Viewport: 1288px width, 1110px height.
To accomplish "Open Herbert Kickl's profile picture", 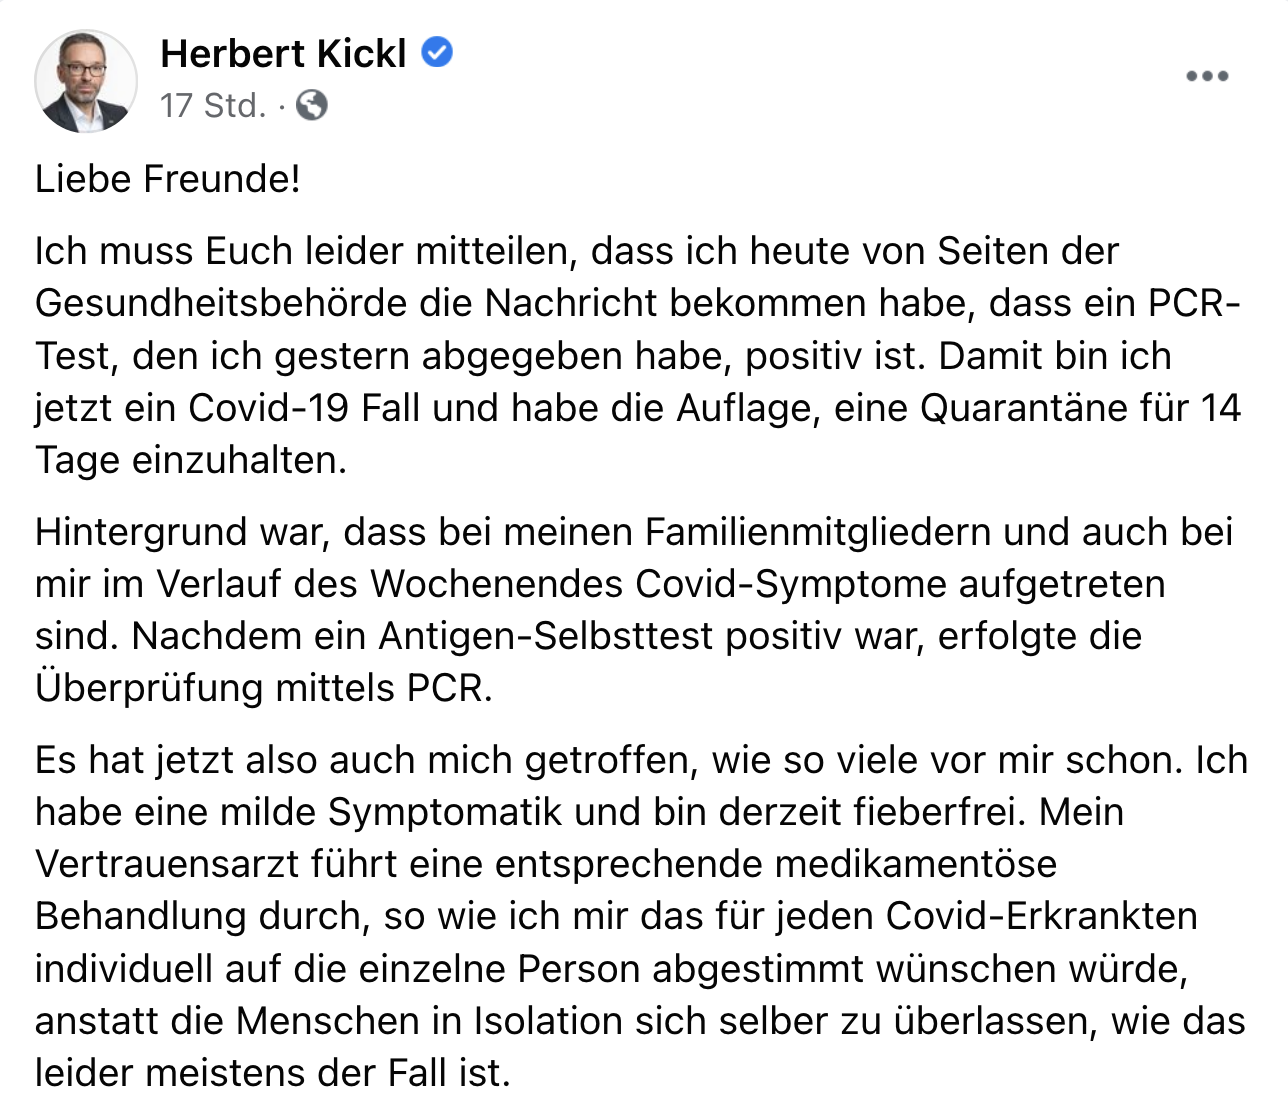I will (86, 82).
